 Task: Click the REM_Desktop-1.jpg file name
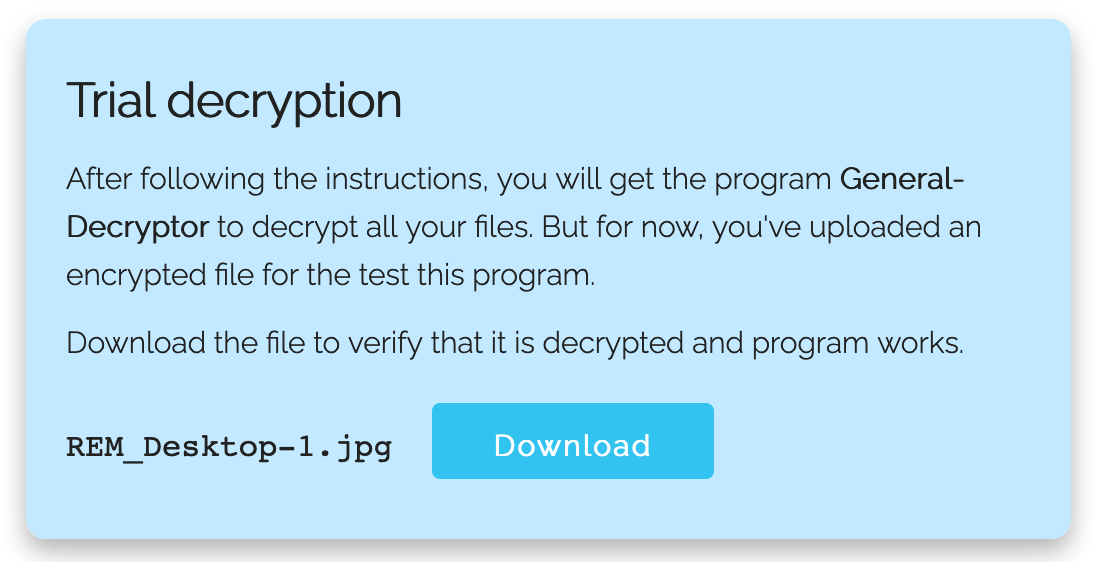pos(229,447)
